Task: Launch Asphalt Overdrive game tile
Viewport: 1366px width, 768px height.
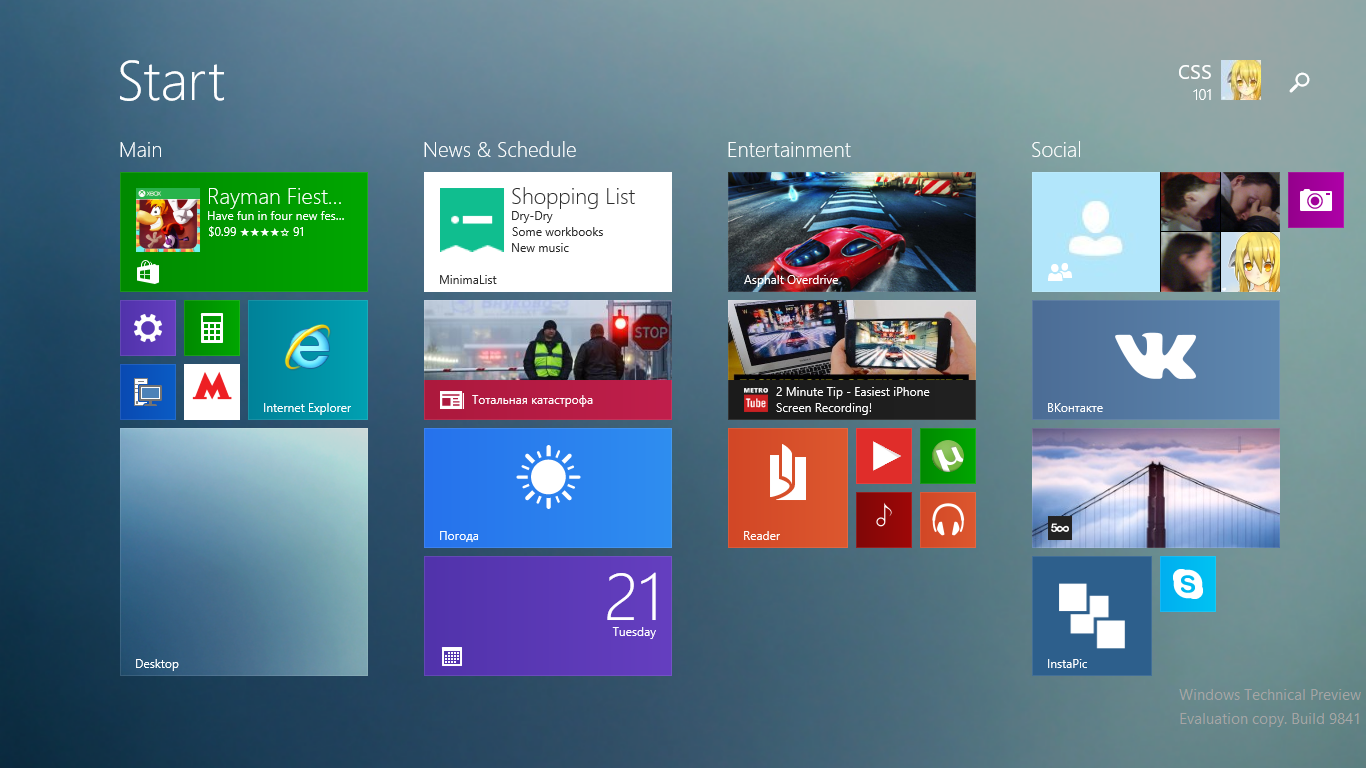Action: [852, 232]
